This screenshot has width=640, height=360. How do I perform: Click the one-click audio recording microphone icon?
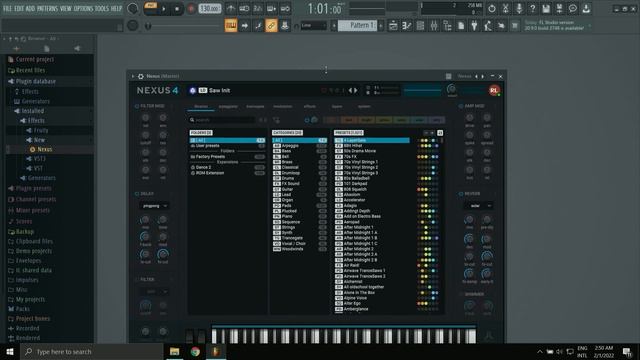pyautogui.click(x=519, y=8)
